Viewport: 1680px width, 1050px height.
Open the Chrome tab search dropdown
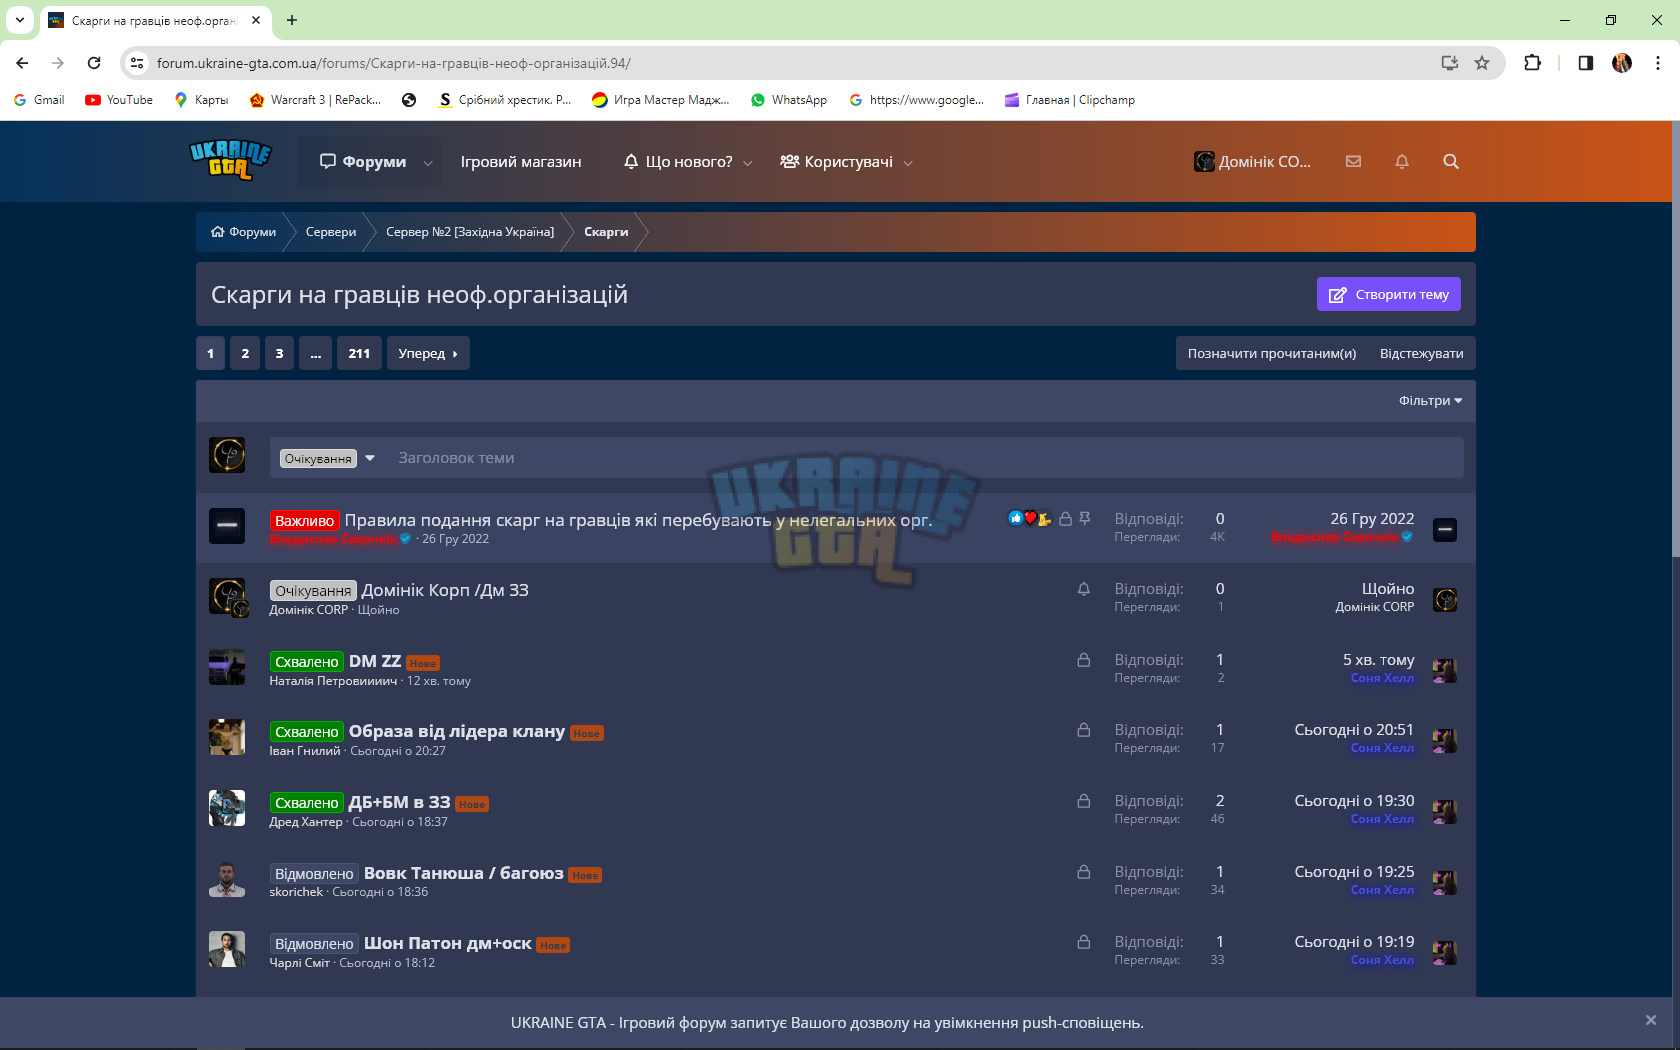(20, 20)
